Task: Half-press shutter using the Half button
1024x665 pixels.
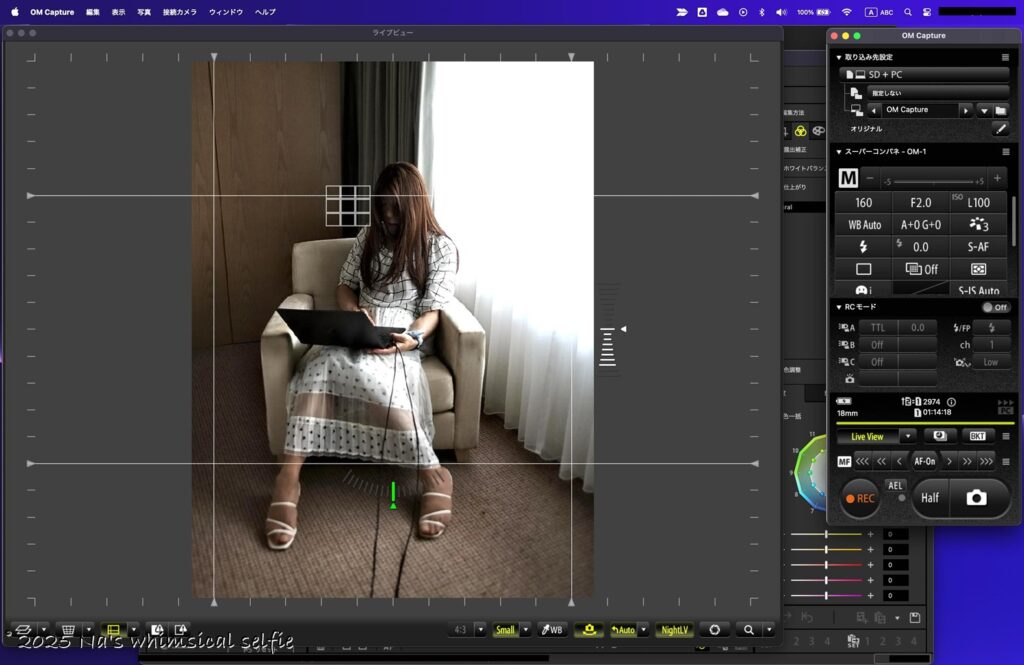Action: click(x=930, y=498)
